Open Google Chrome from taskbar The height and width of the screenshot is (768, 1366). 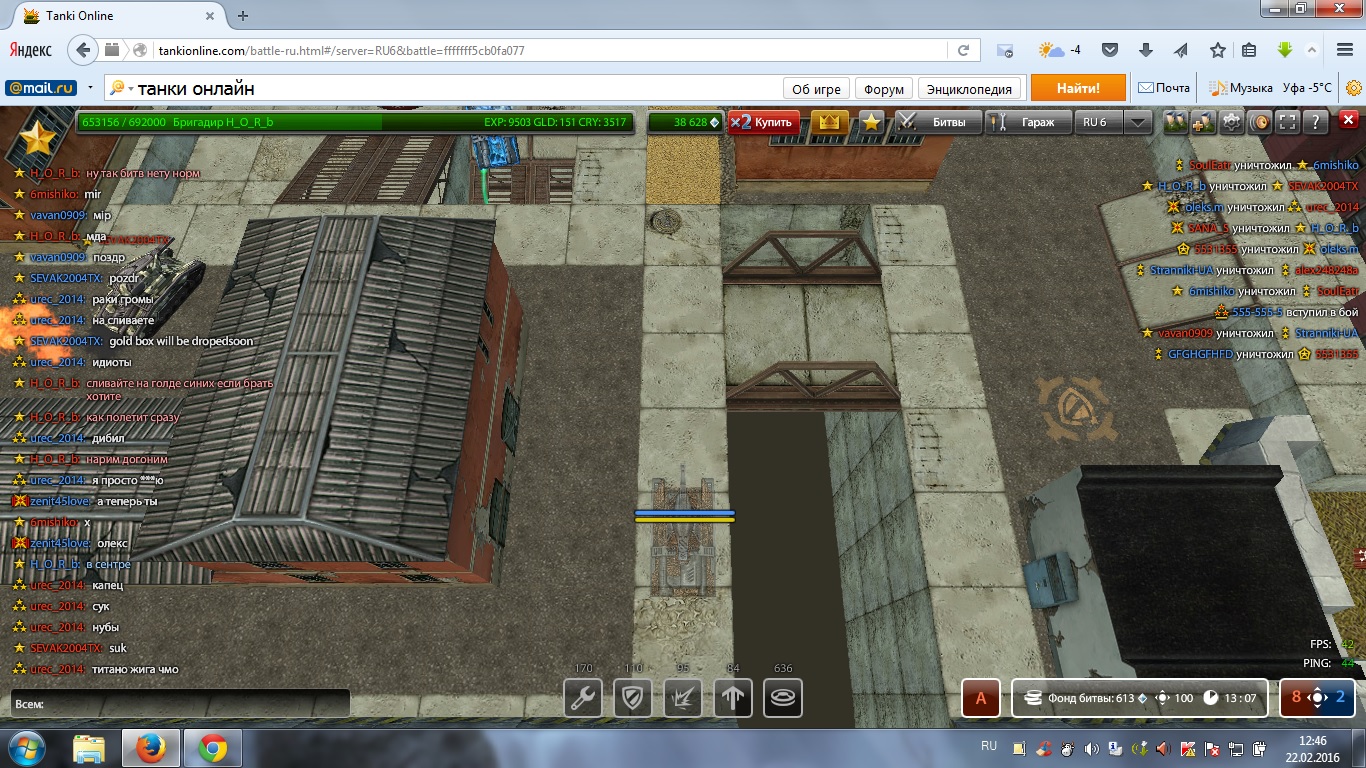212,748
